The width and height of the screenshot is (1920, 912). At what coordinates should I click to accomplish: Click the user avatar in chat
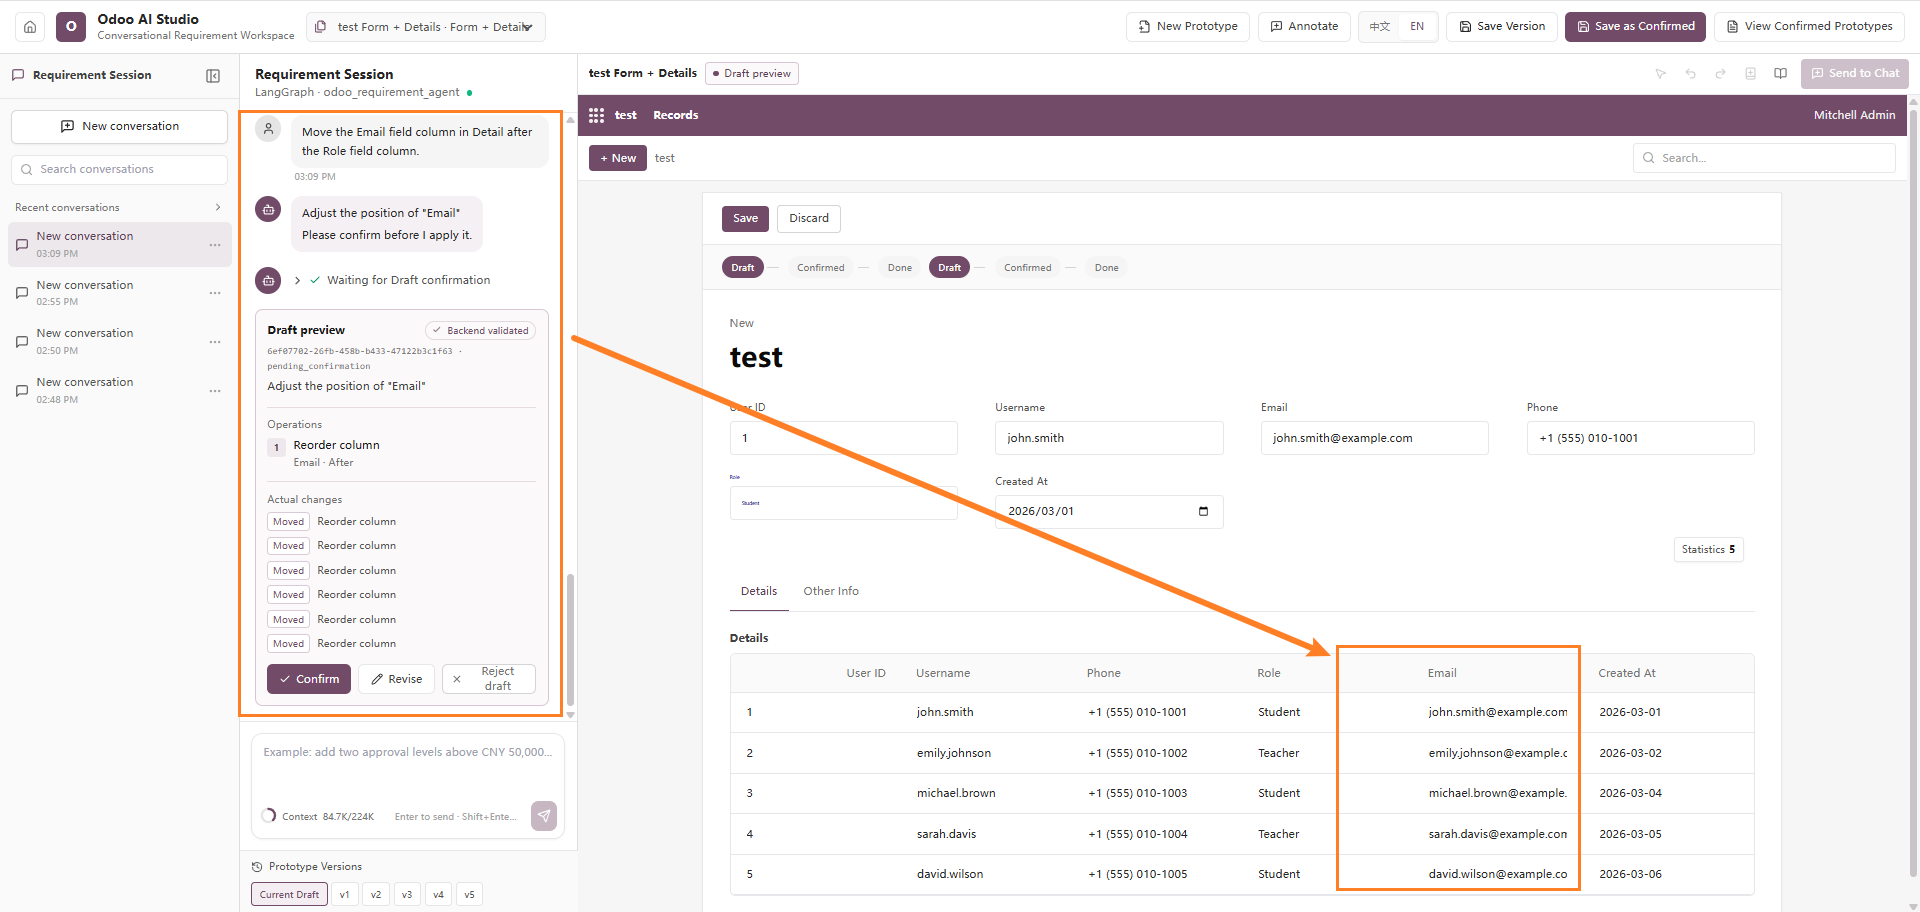tap(268, 129)
